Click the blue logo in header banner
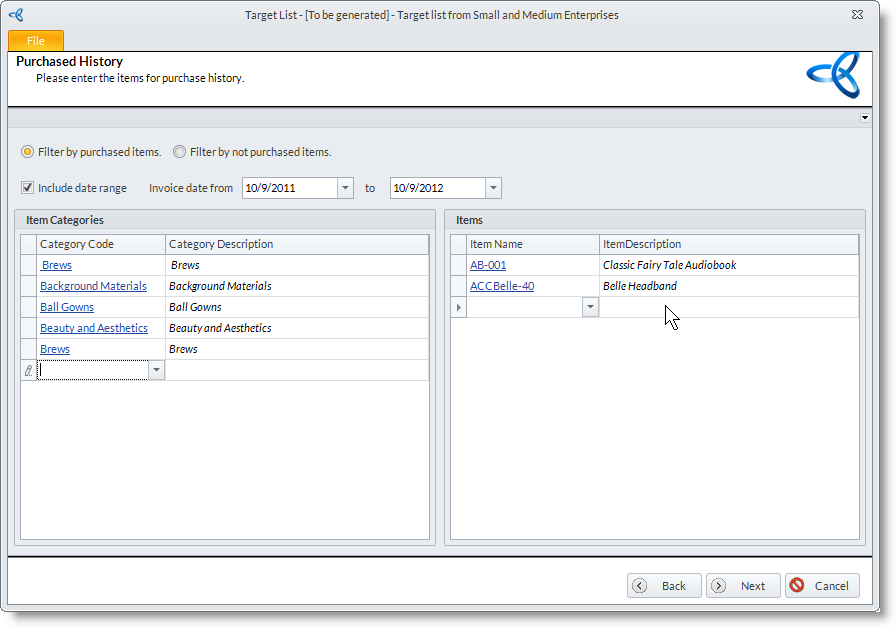 click(833, 76)
